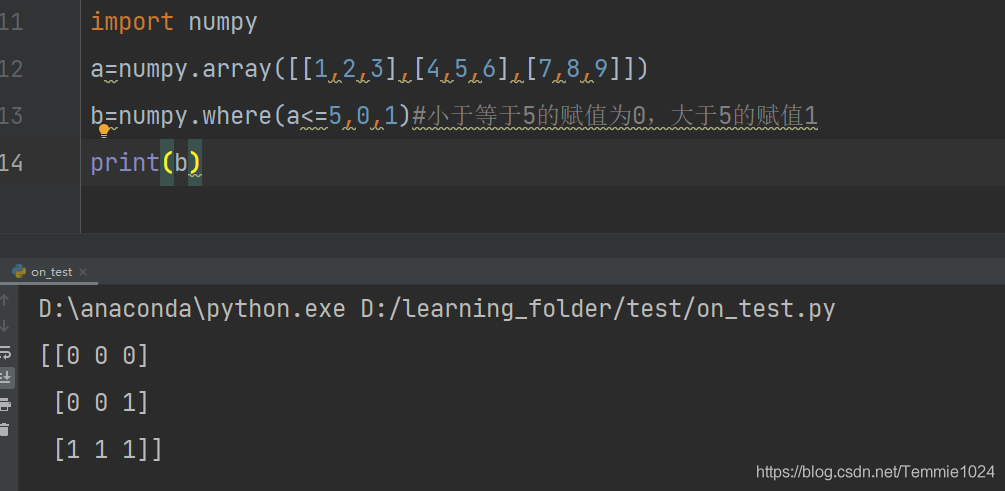1005x491 pixels.
Task: Toggle soft-wrap in the run console
Action: 5,352
